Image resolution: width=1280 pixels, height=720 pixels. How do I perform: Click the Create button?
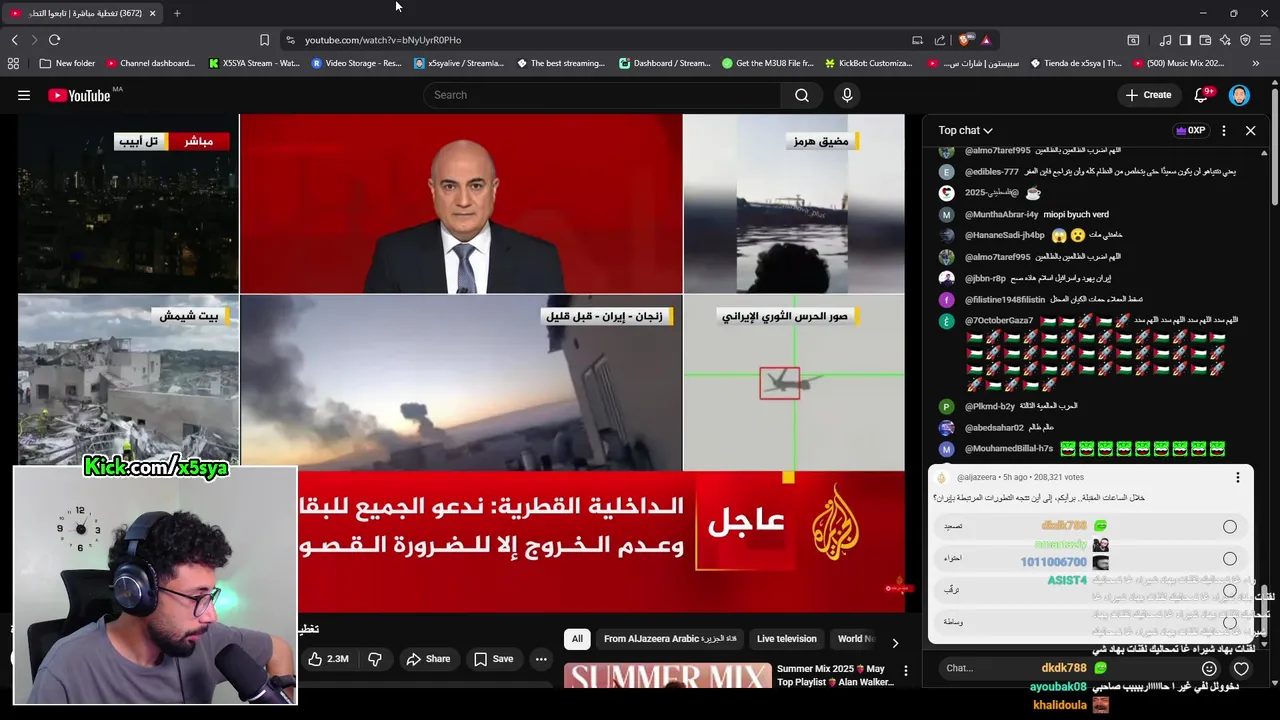click(x=1148, y=95)
